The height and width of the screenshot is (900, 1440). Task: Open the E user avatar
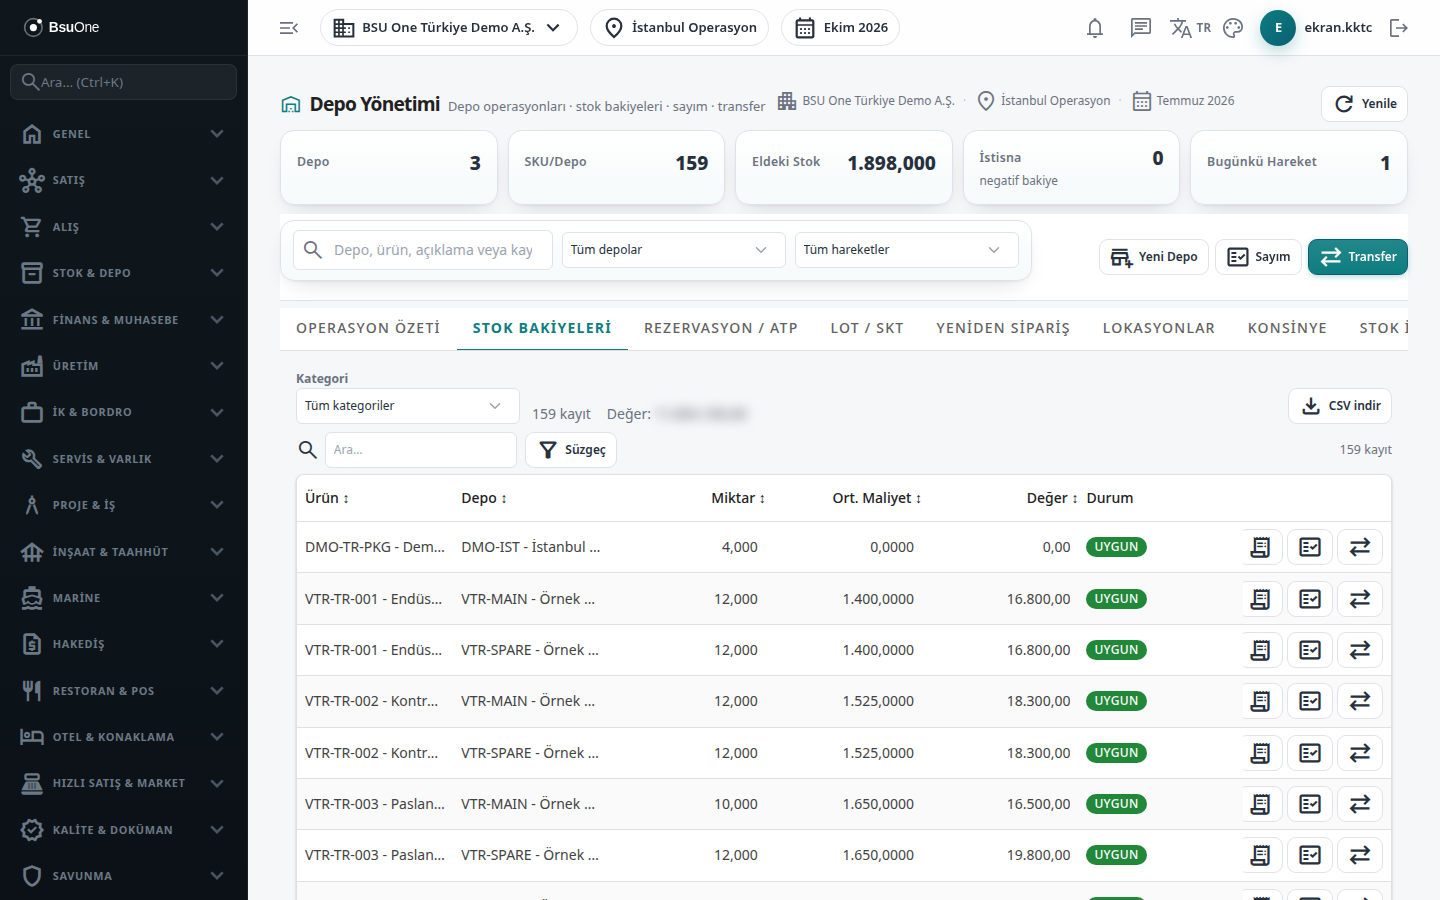coord(1278,28)
